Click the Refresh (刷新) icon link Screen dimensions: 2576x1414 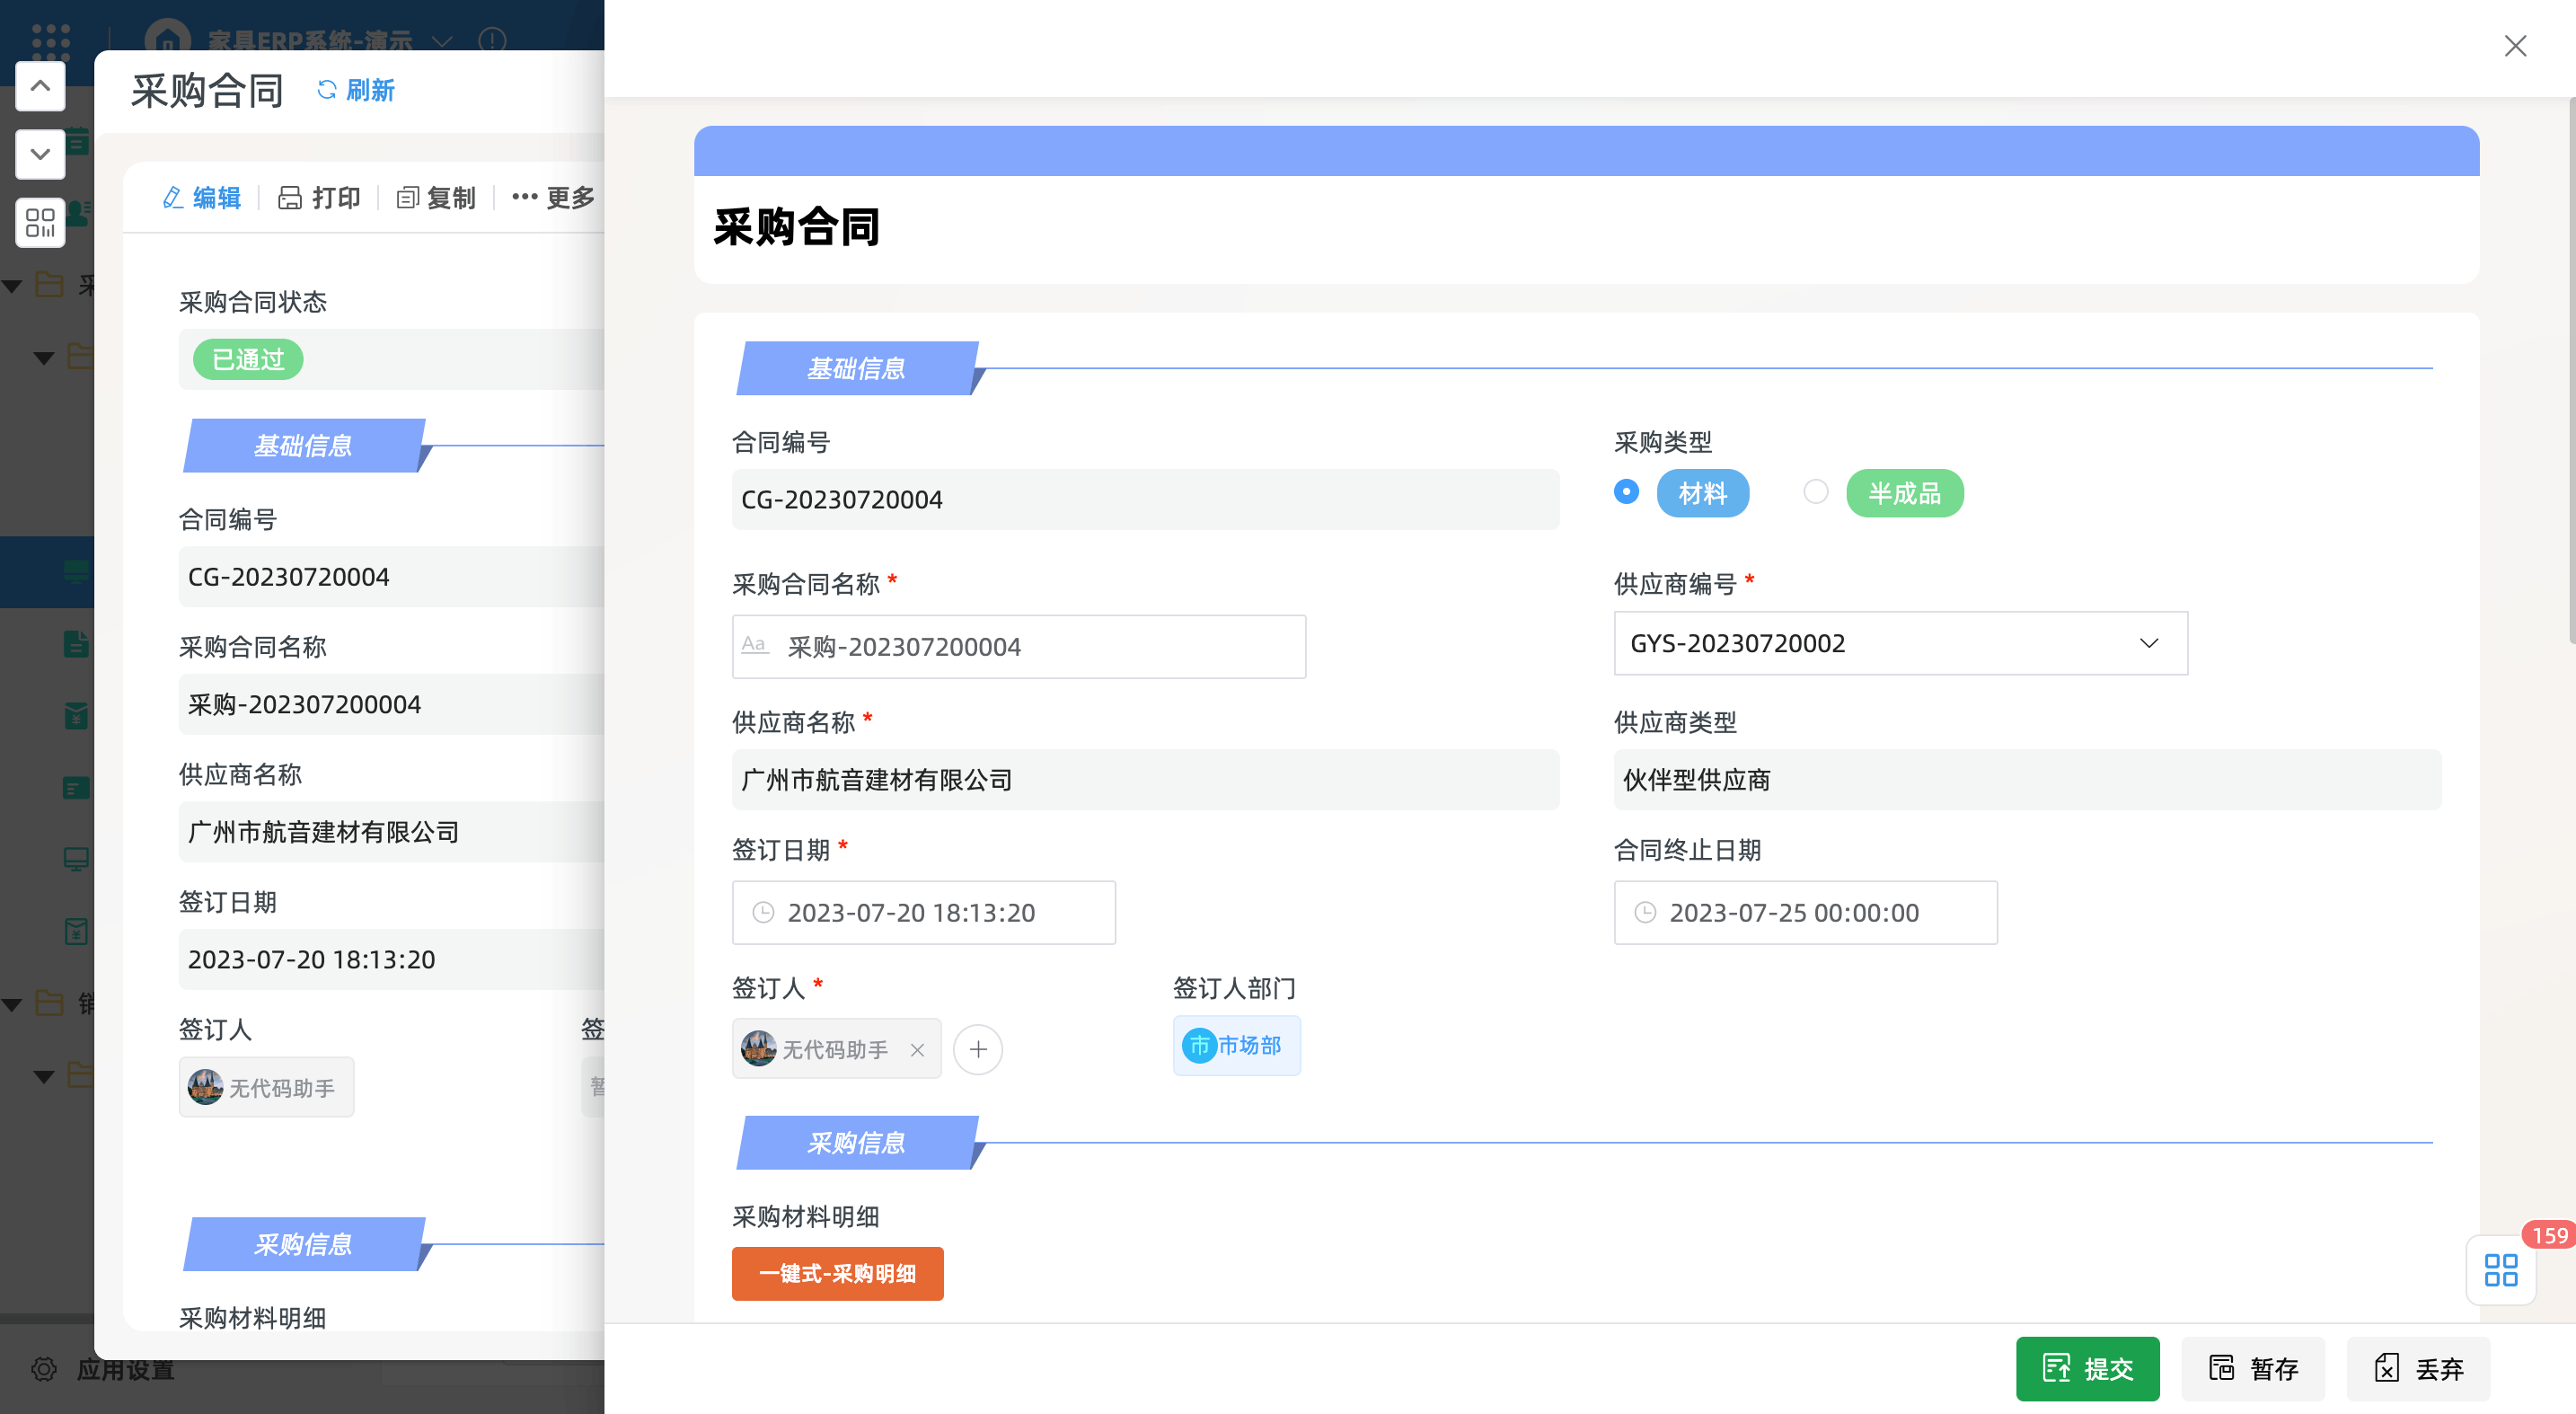(x=355, y=90)
